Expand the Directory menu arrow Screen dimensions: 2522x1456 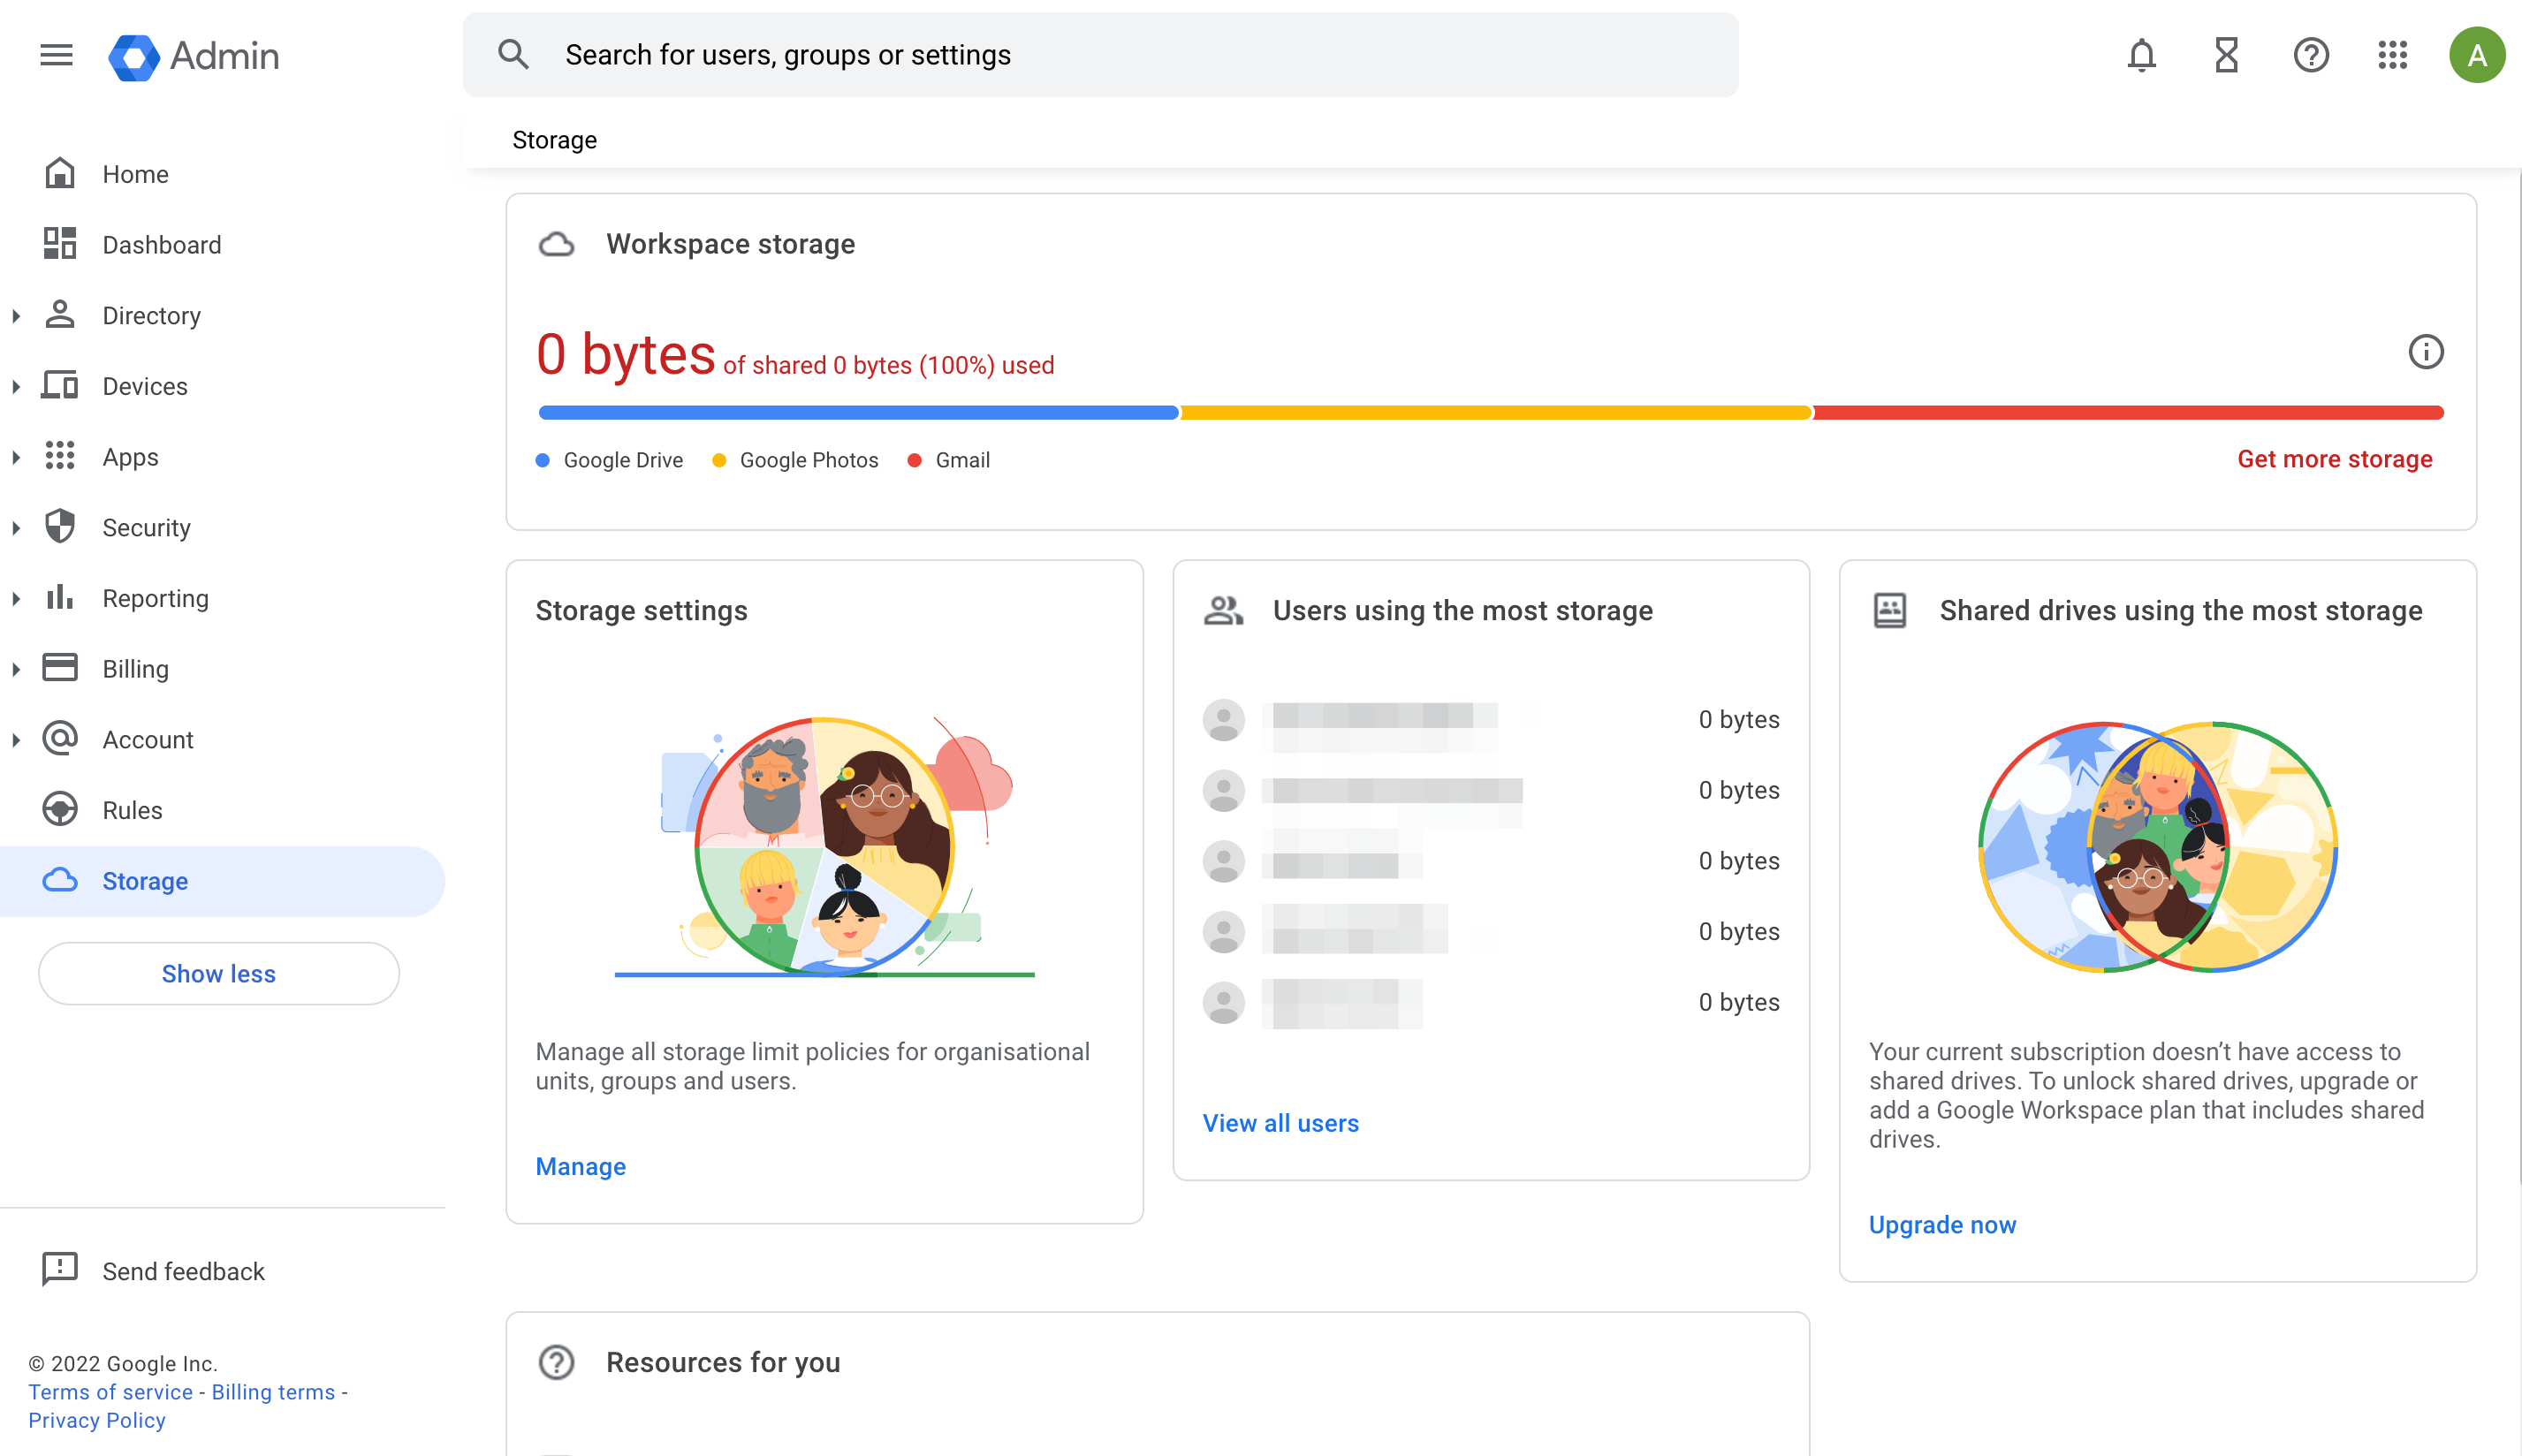16,316
